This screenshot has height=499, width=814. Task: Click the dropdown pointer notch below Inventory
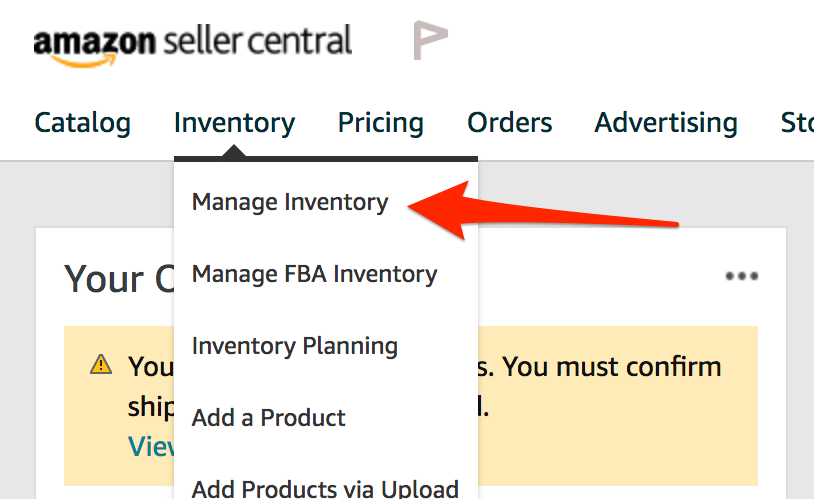tap(234, 152)
